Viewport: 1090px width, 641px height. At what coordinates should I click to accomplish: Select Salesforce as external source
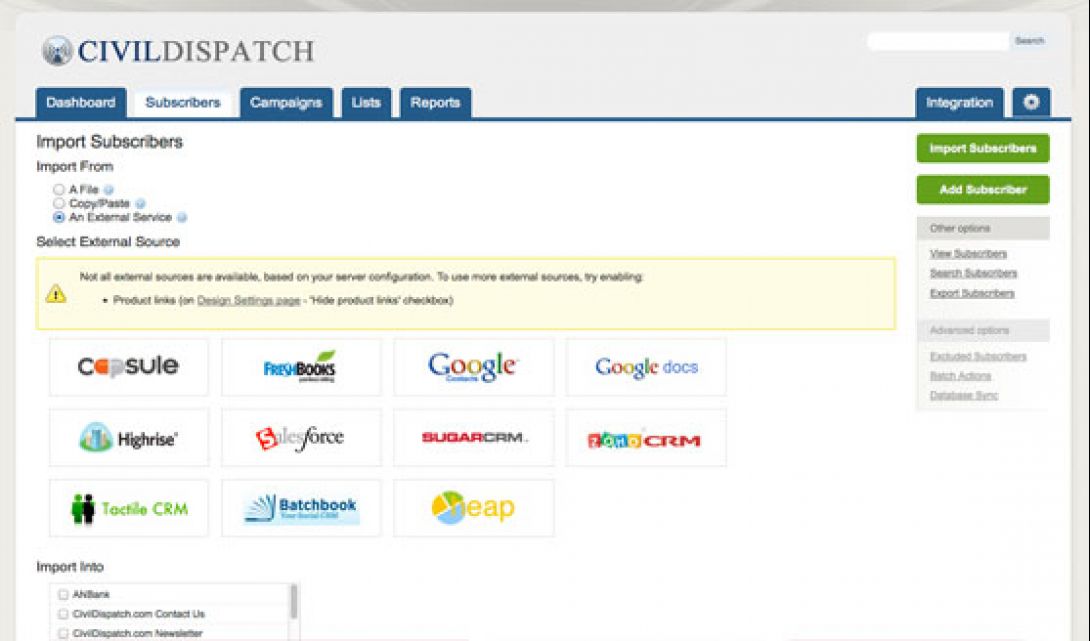pyautogui.click(x=301, y=437)
